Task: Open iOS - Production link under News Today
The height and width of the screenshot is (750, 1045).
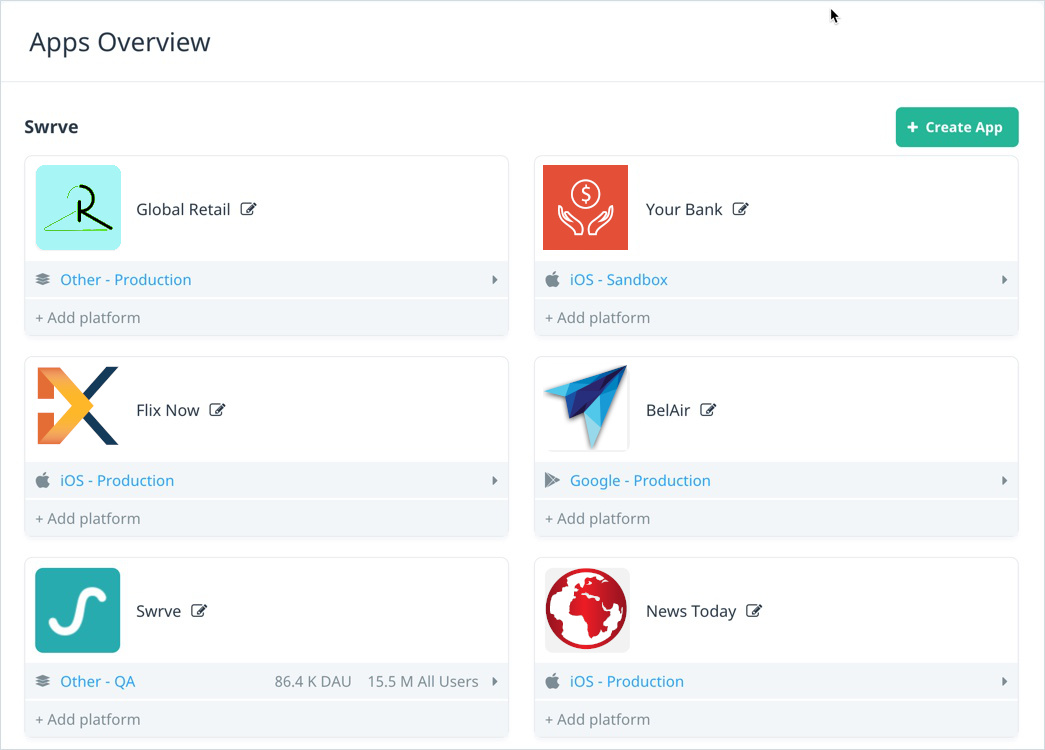Action: (x=626, y=681)
